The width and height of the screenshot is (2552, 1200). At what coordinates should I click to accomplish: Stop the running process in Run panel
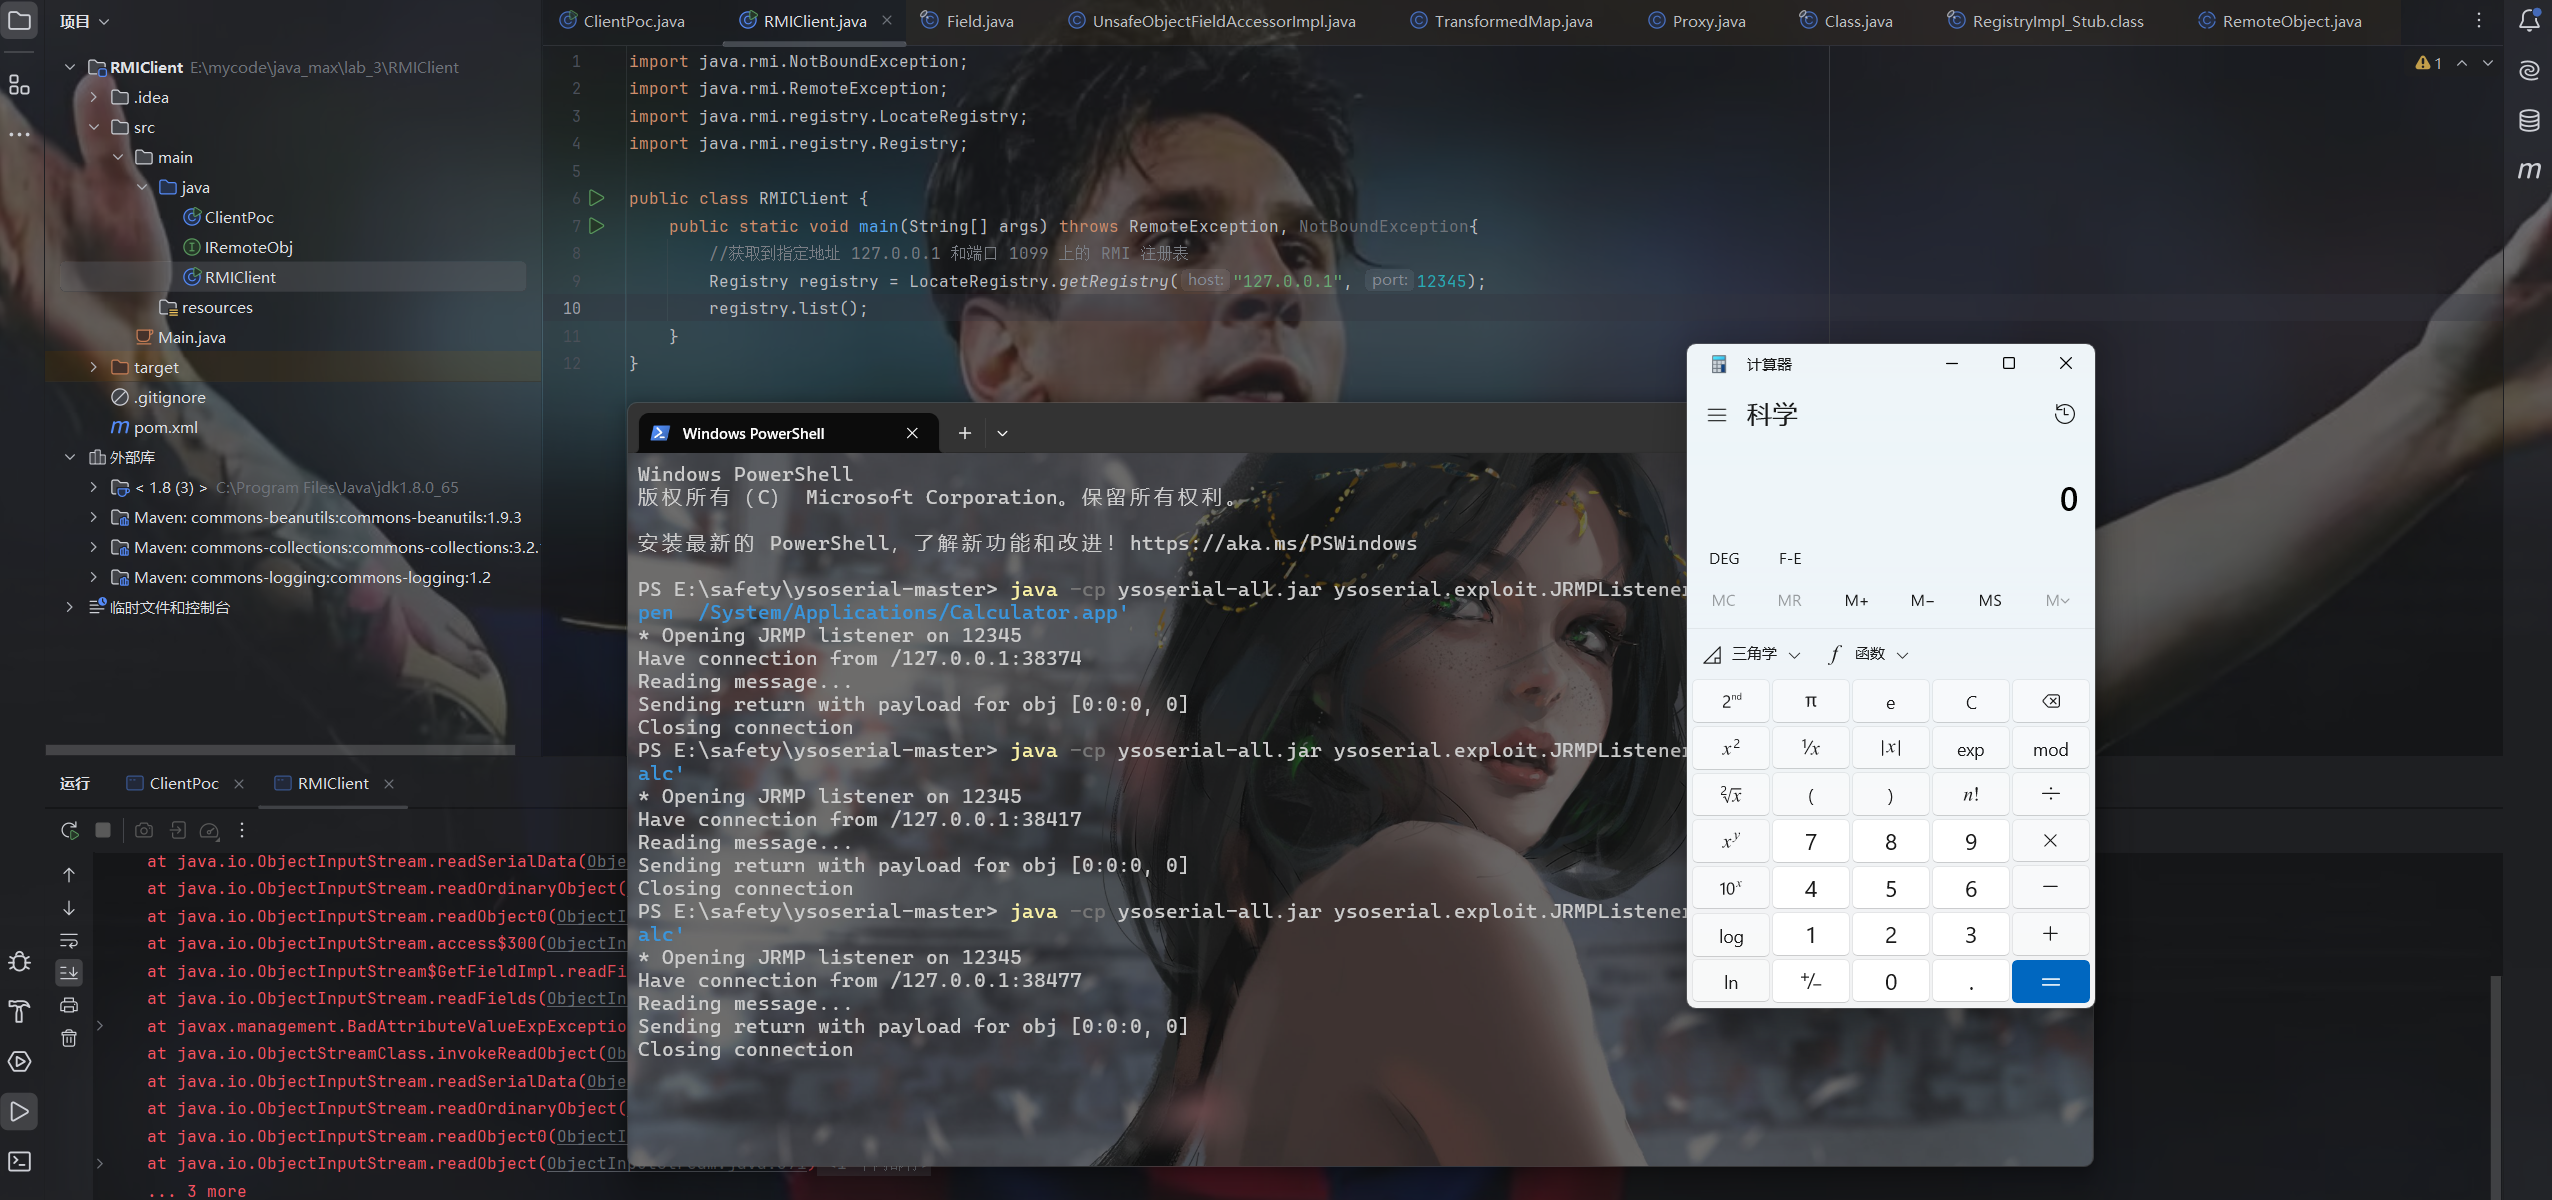click(x=103, y=830)
